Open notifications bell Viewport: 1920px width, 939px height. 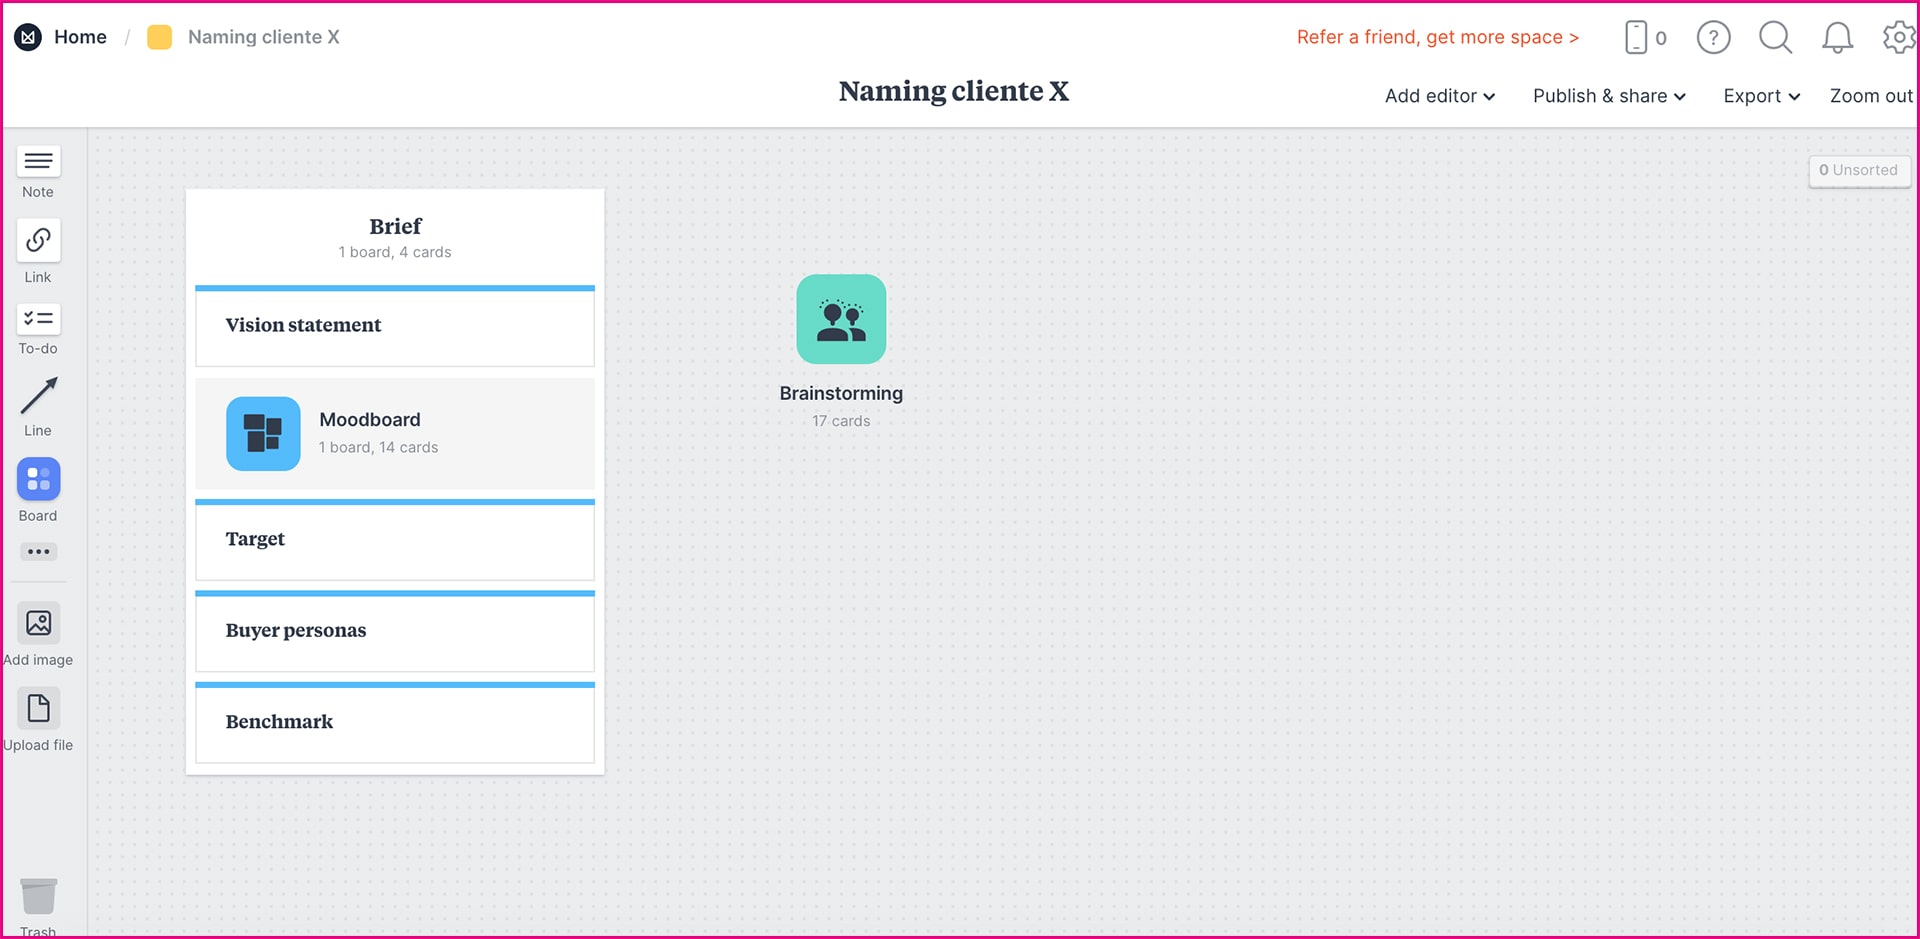(1837, 38)
